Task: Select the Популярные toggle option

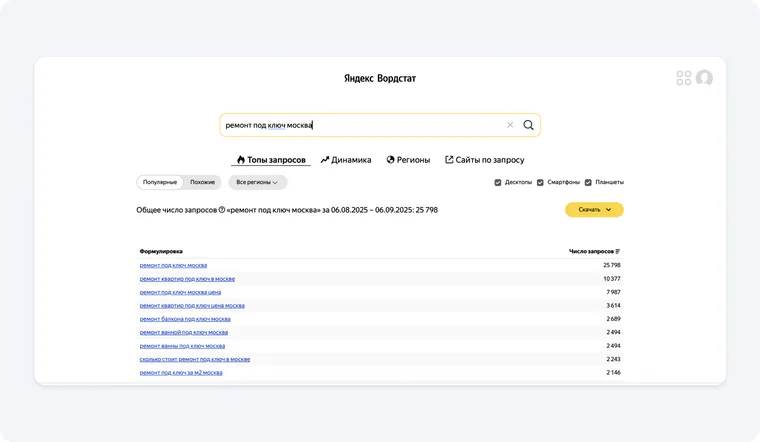Action: [160, 182]
